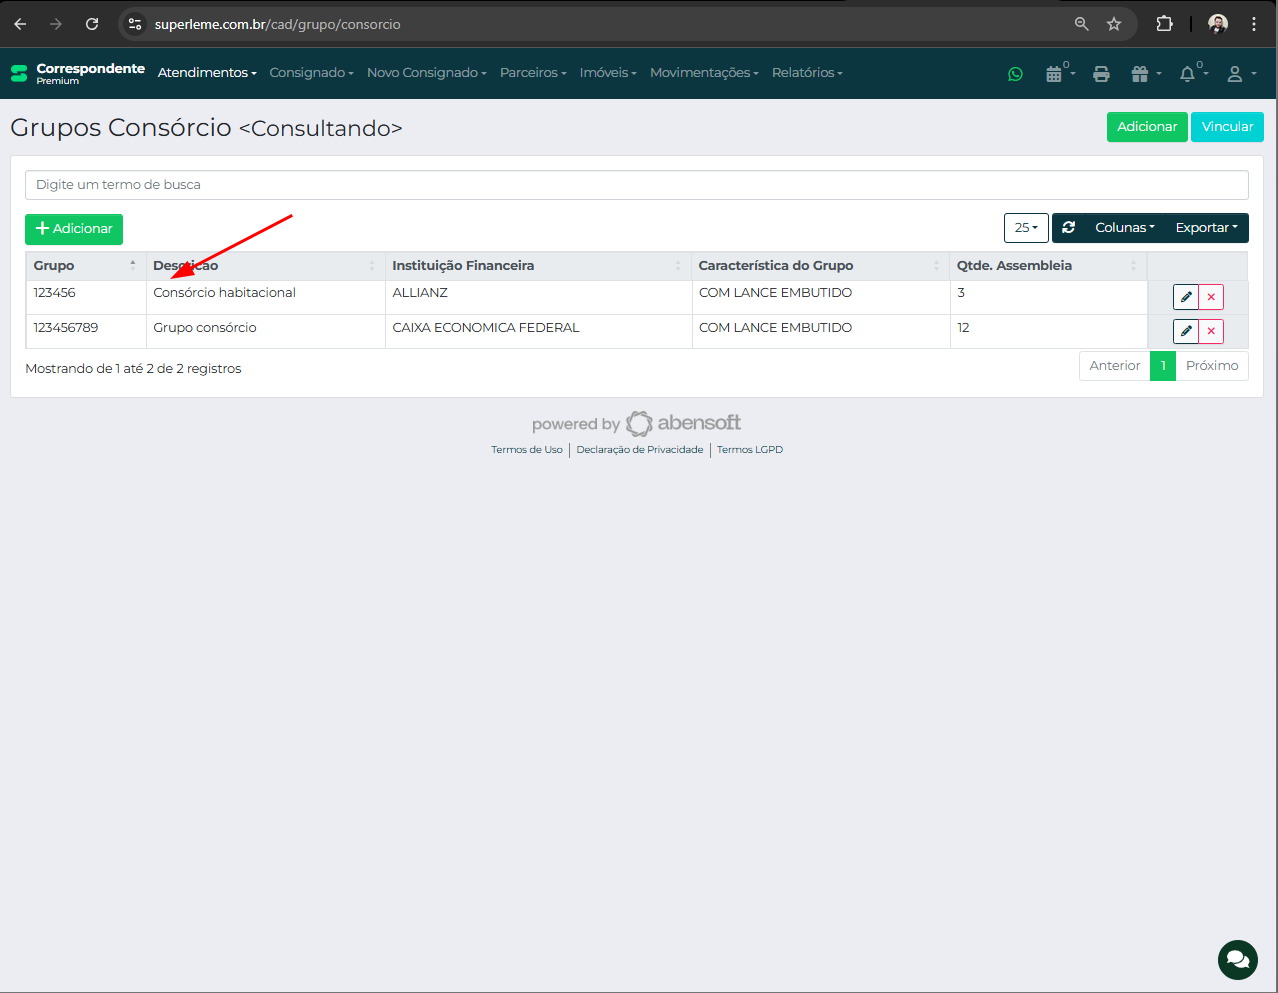Viewport: 1278px width, 993px height.
Task: Open the Colunas dropdown
Action: click(x=1124, y=228)
